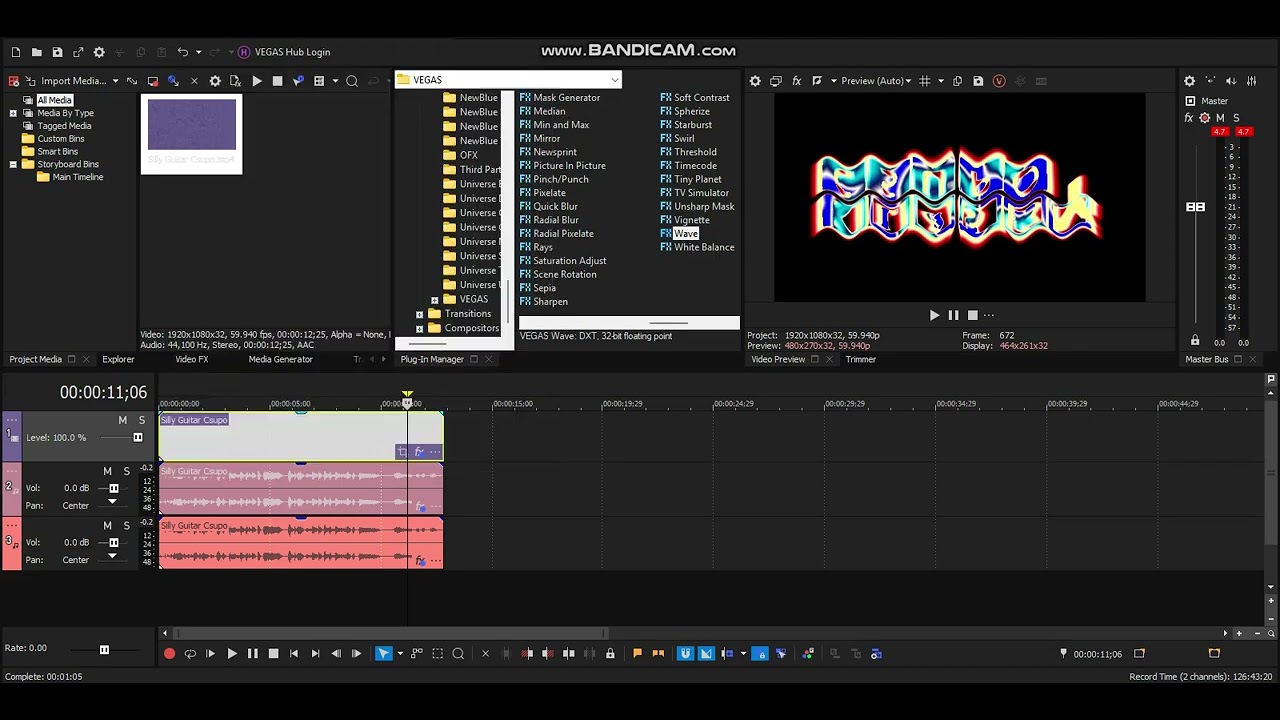This screenshot has height=720, width=1280.
Task: Select the TV Simulator plug-in
Action: [x=701, y=193]
